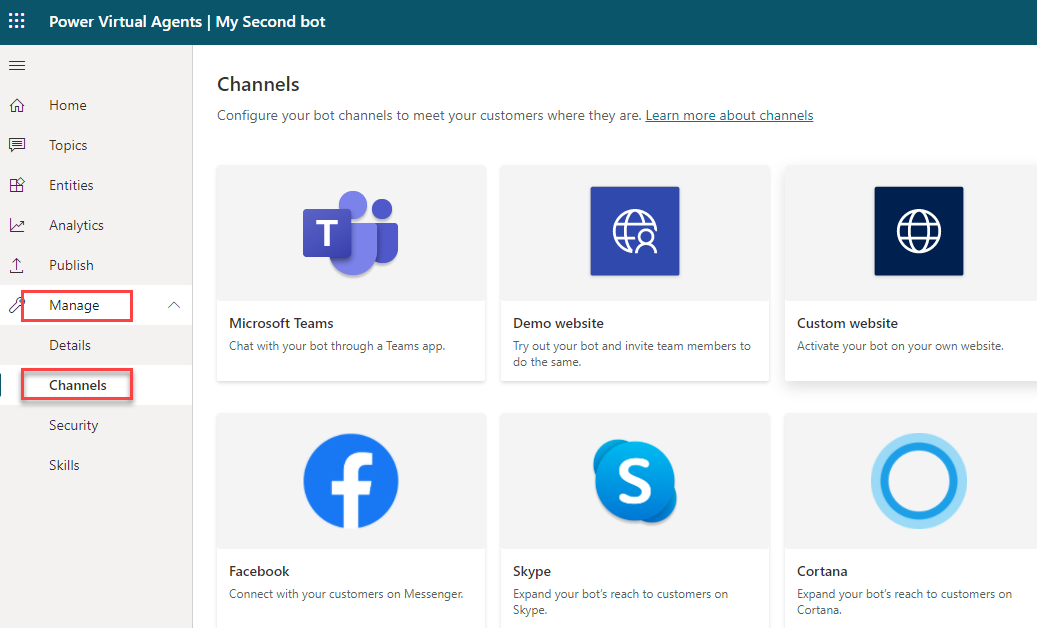1037x628 pixels.
Task: Click the Skype card title
Action: point(532,571)
